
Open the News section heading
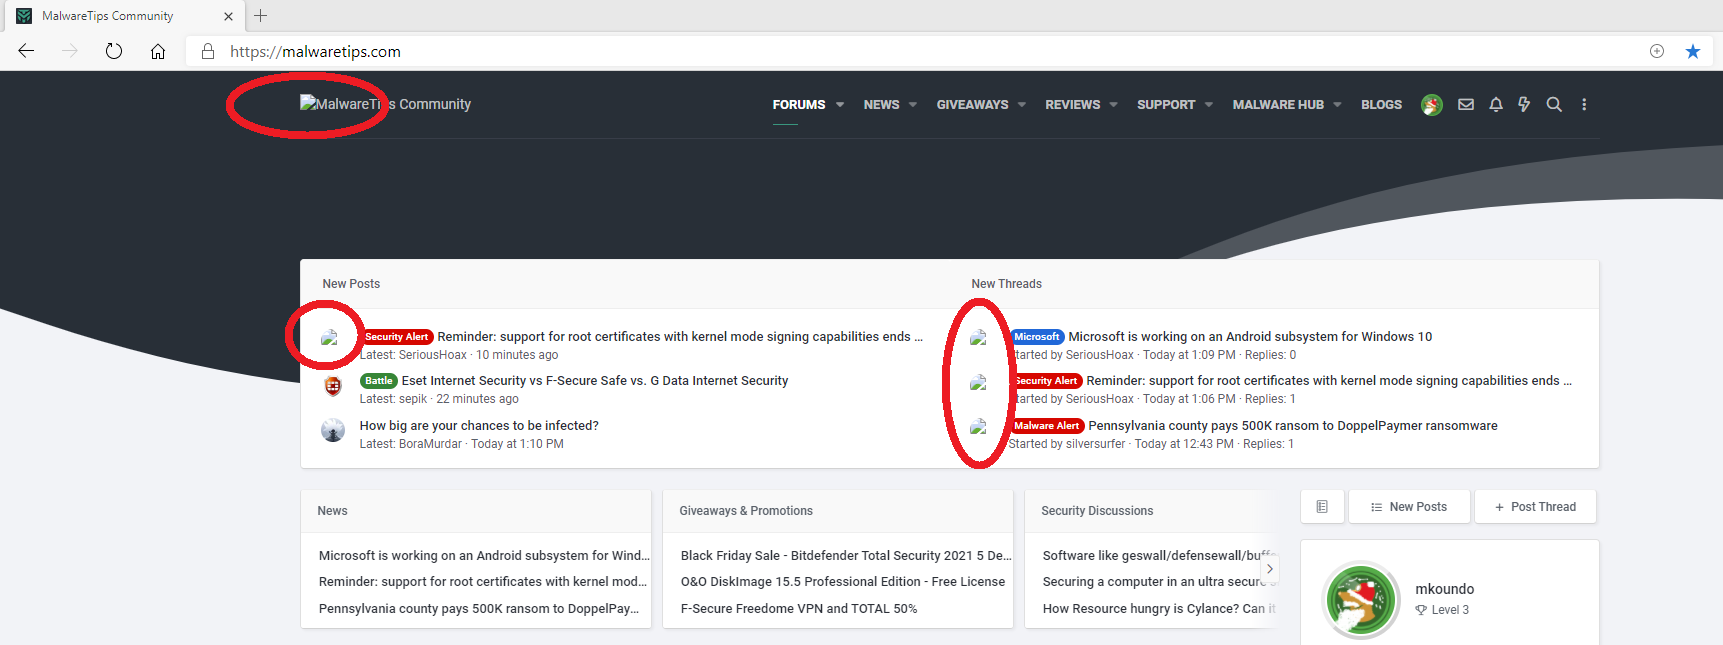pyautogui.click(x=332, y=511)
